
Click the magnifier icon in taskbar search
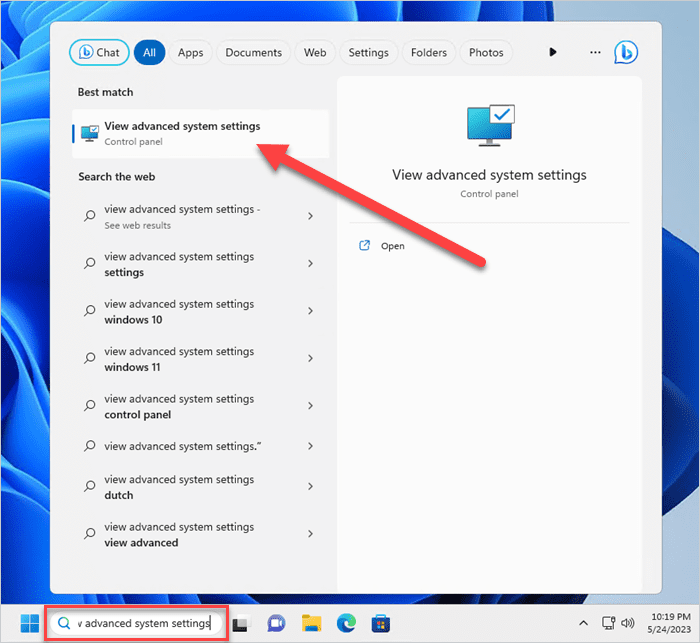point(64,623)
